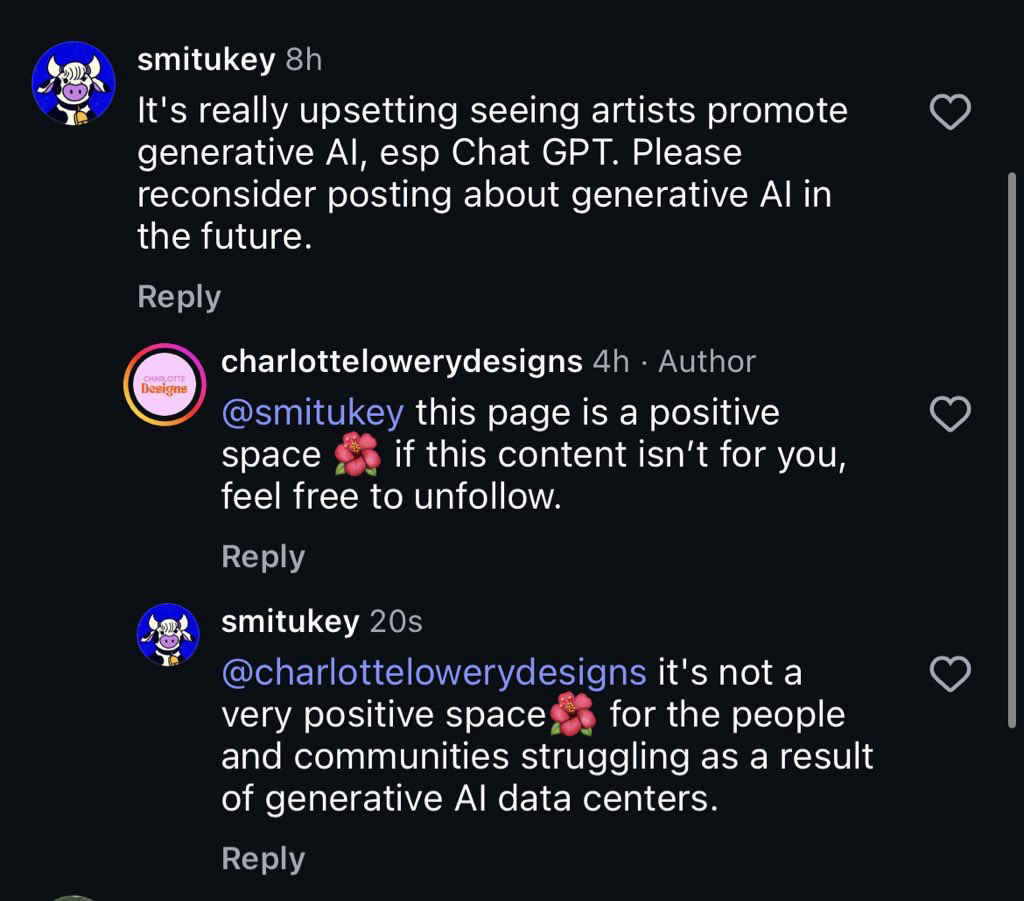Tap the Author label
The image size is (1024, 901).
tap(707, 361)
